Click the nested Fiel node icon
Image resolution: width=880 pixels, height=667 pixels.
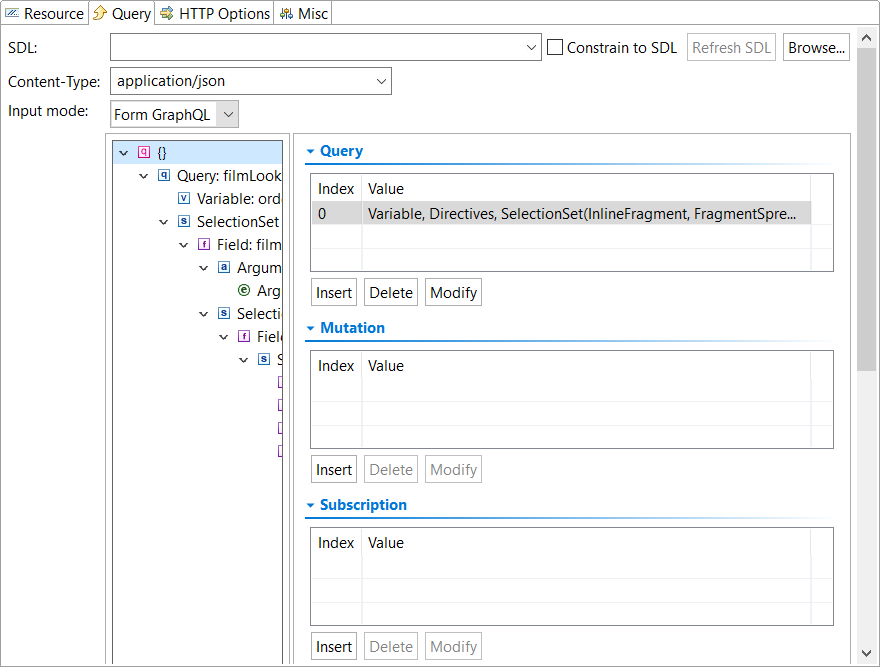click(244, 336)
